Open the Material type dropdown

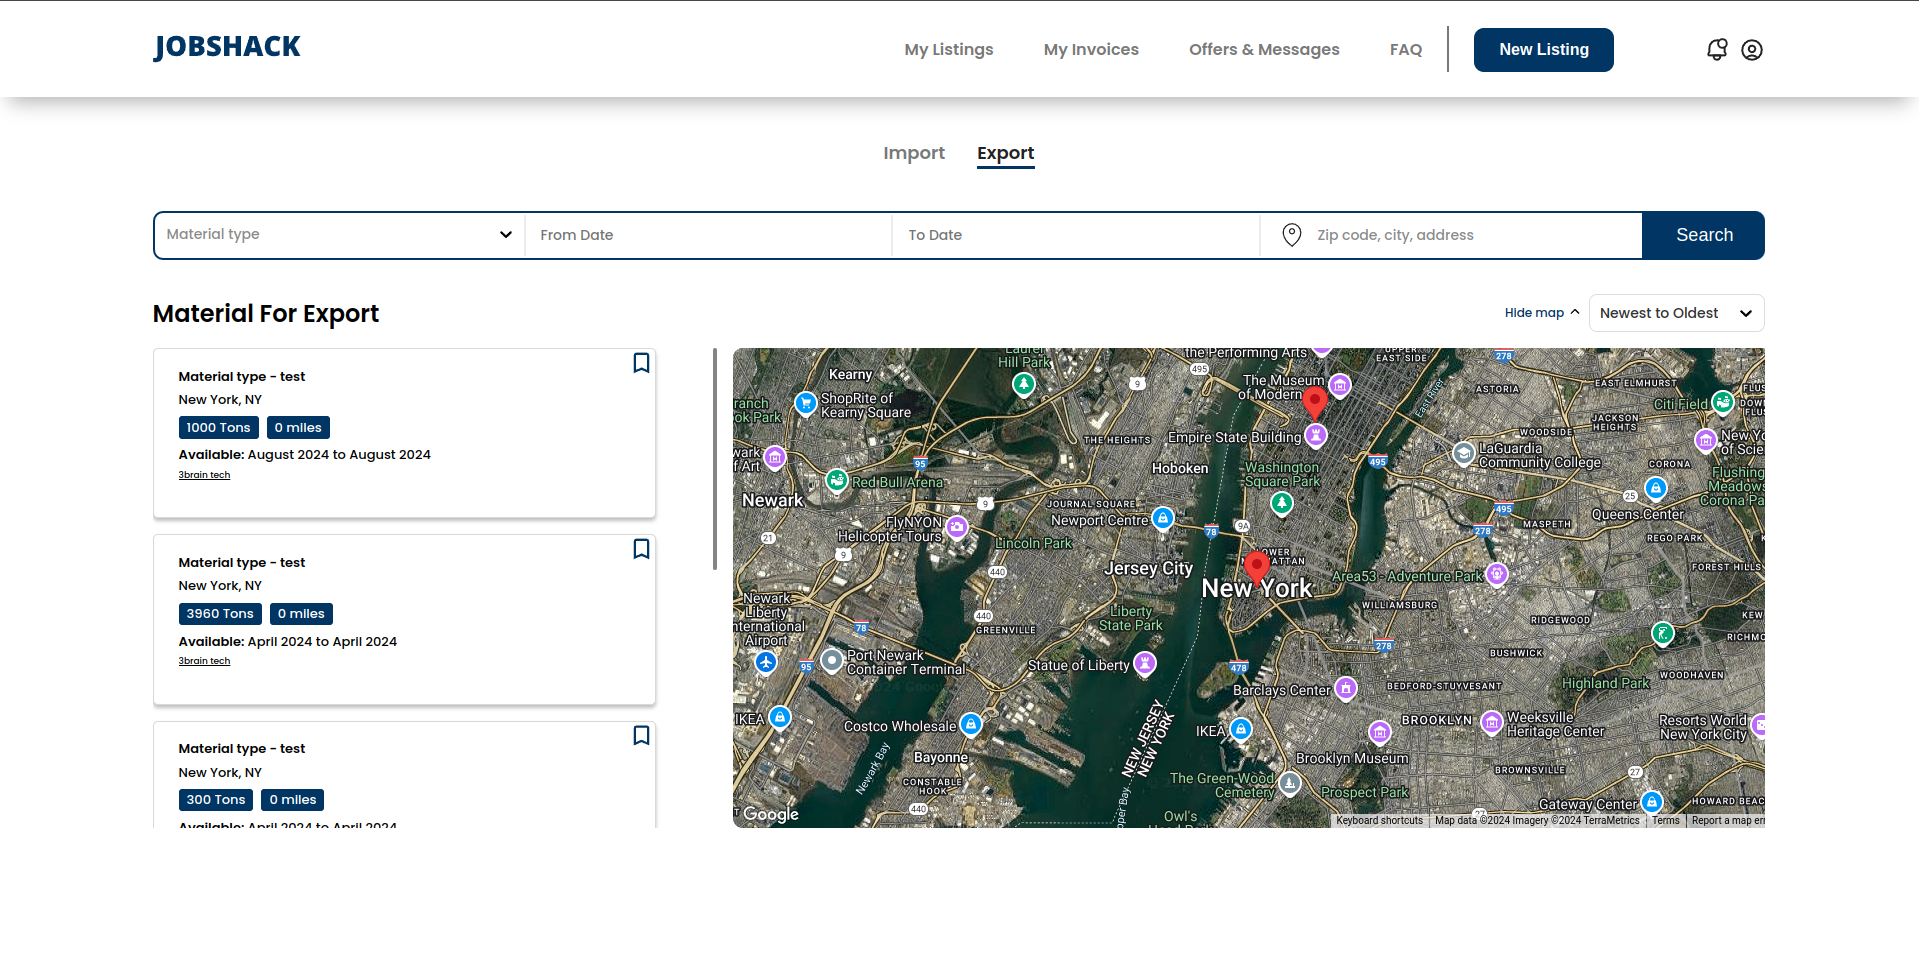click(339, 235)
